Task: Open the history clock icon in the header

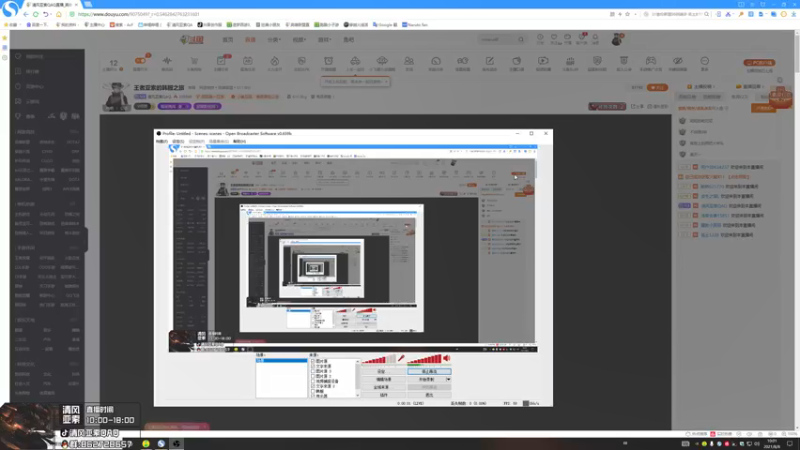Action: click(540, 37)
